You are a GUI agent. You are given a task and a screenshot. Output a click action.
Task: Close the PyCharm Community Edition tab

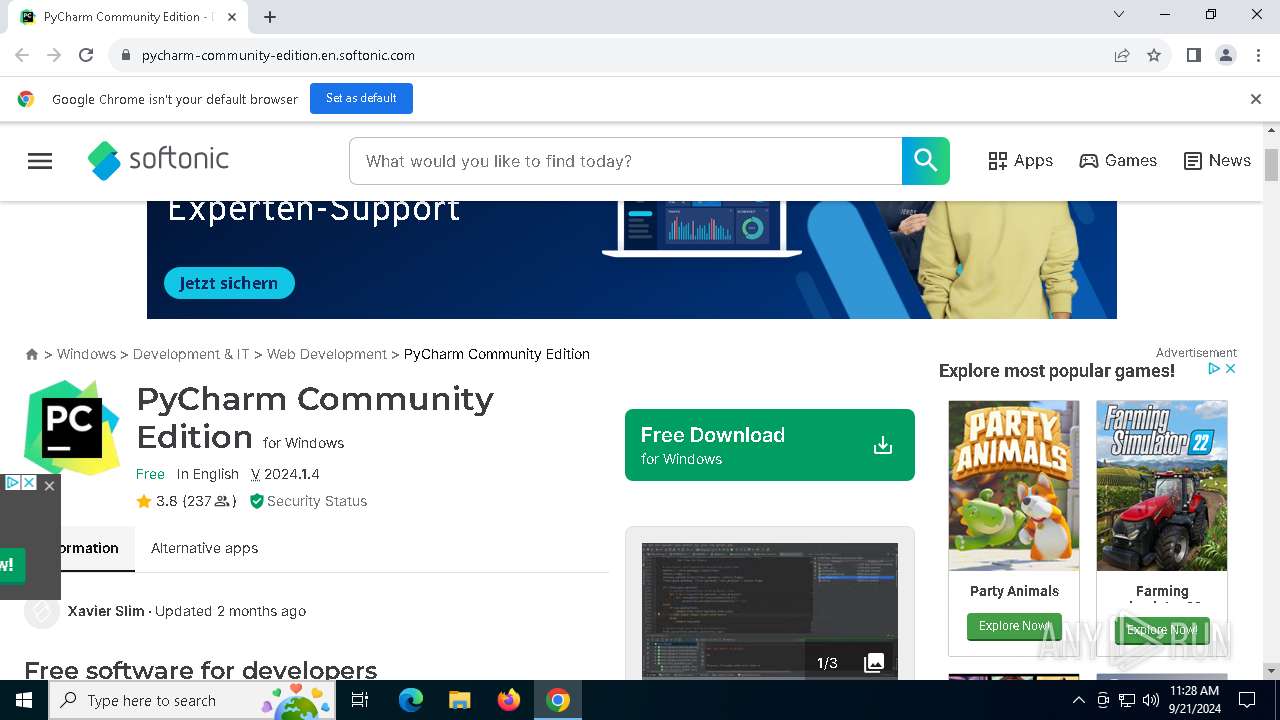click(232, 17)
